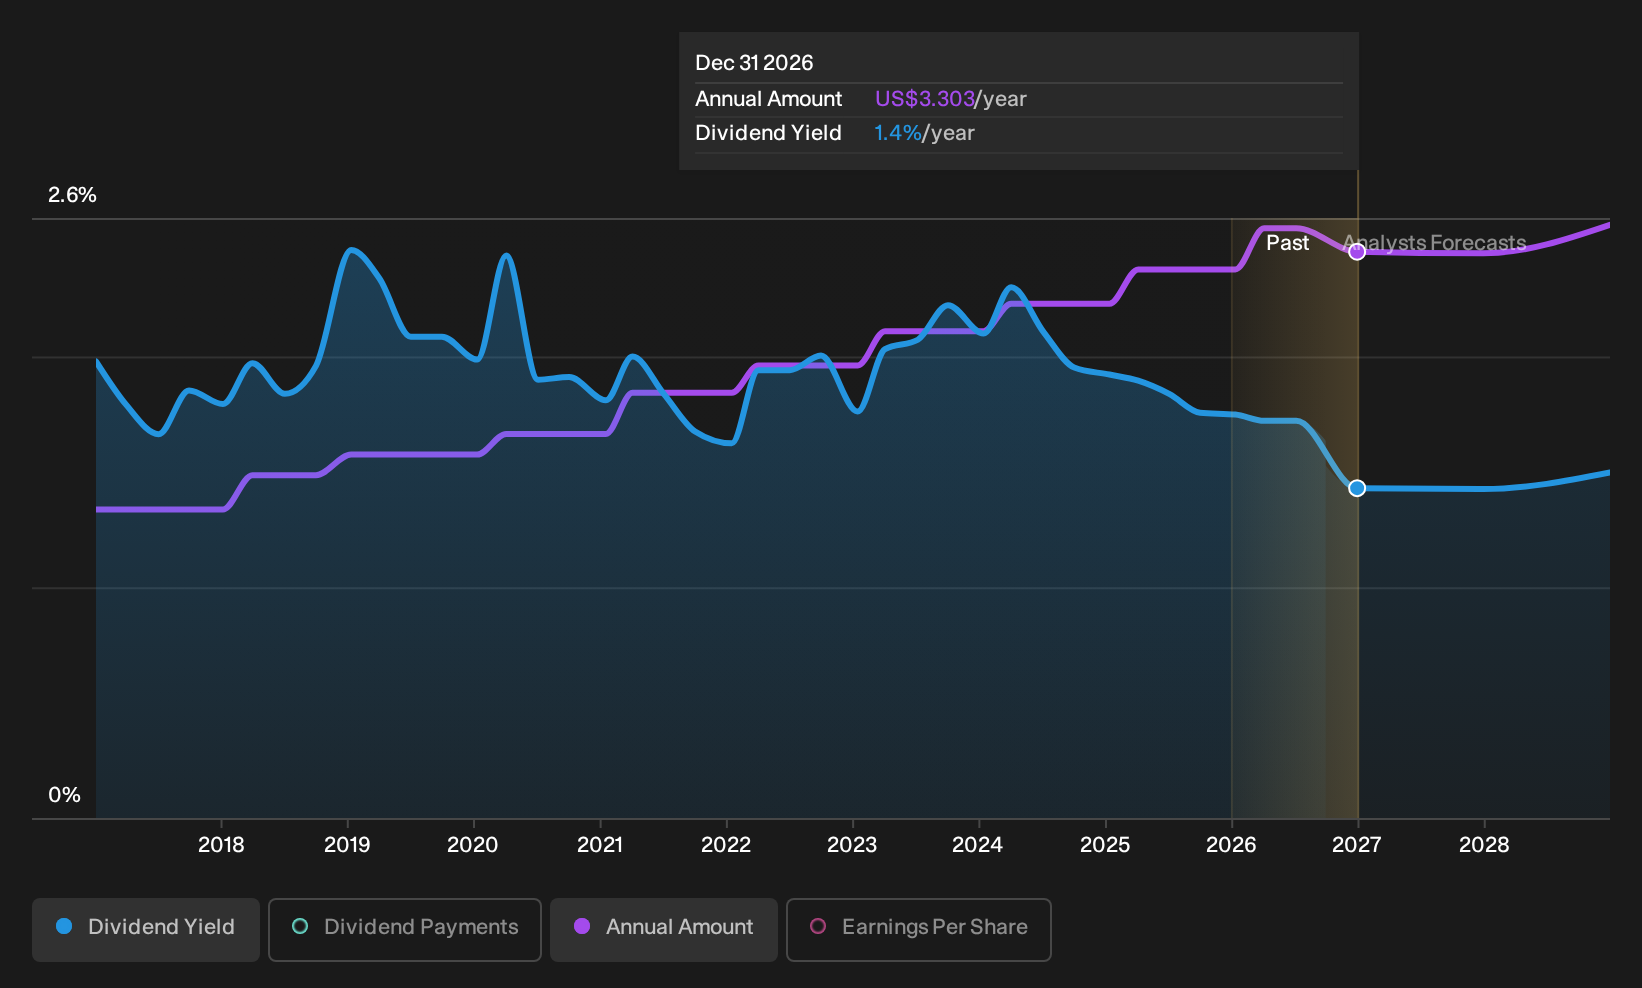Click the 2020 x-axis label
The width and height of the screenshot is (1642, 988).
click(473, 845)
